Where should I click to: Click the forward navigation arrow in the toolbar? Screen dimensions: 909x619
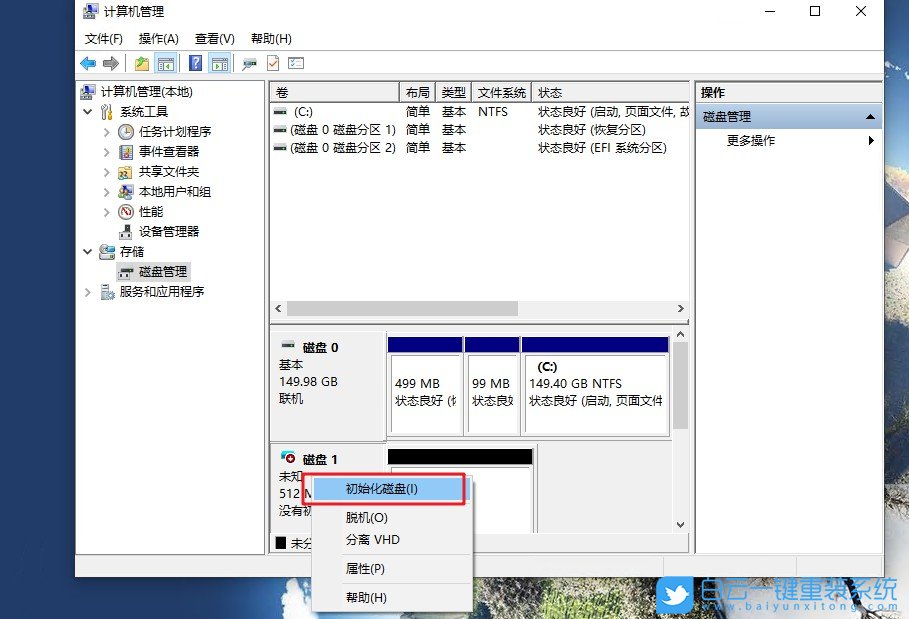tap(111, 62)
